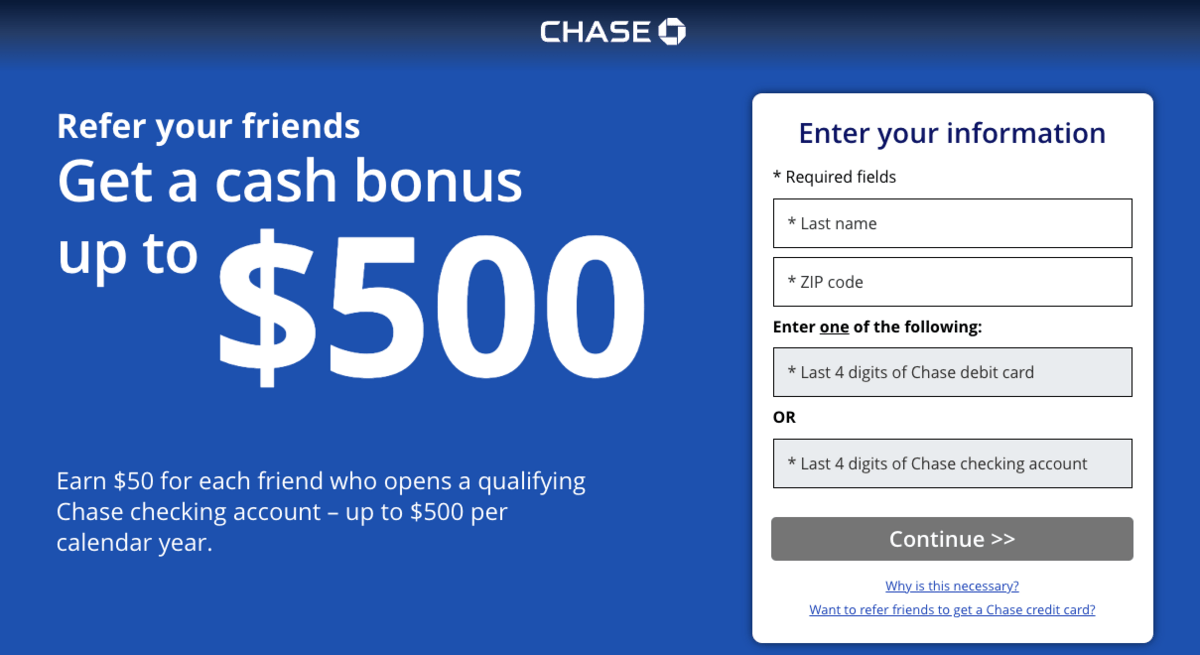Click the 'Refer your friends' heading
Viewport: 1200px width, 655px height.
pyautogui.click(x=208, y=126)
